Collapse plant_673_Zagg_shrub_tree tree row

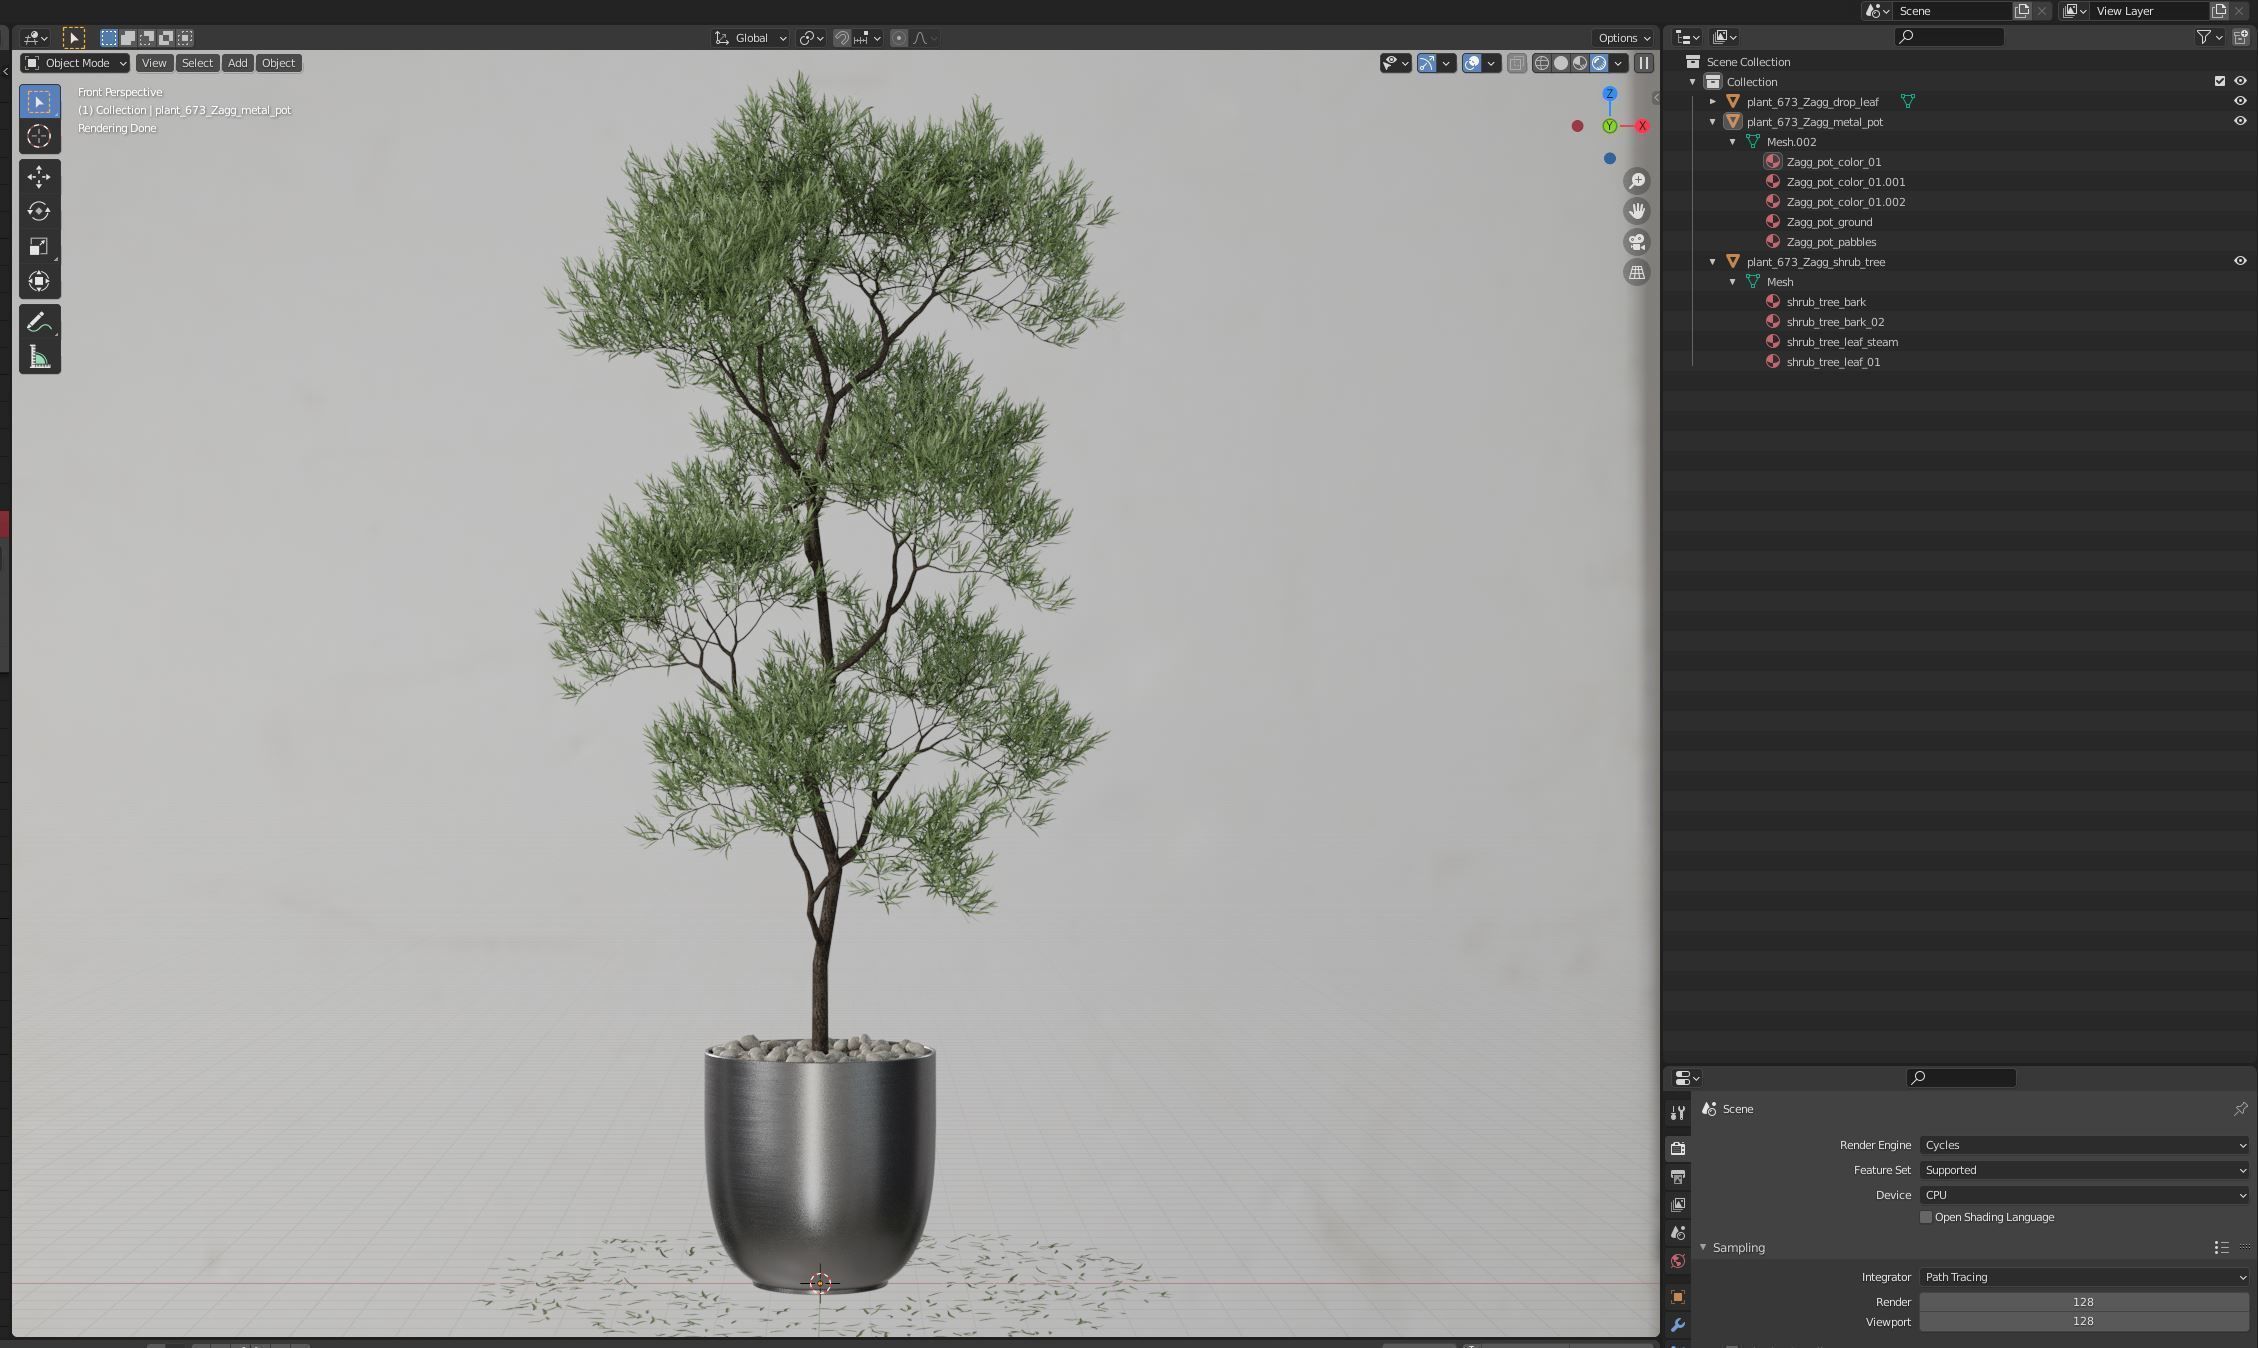[x=1713, y=261]
